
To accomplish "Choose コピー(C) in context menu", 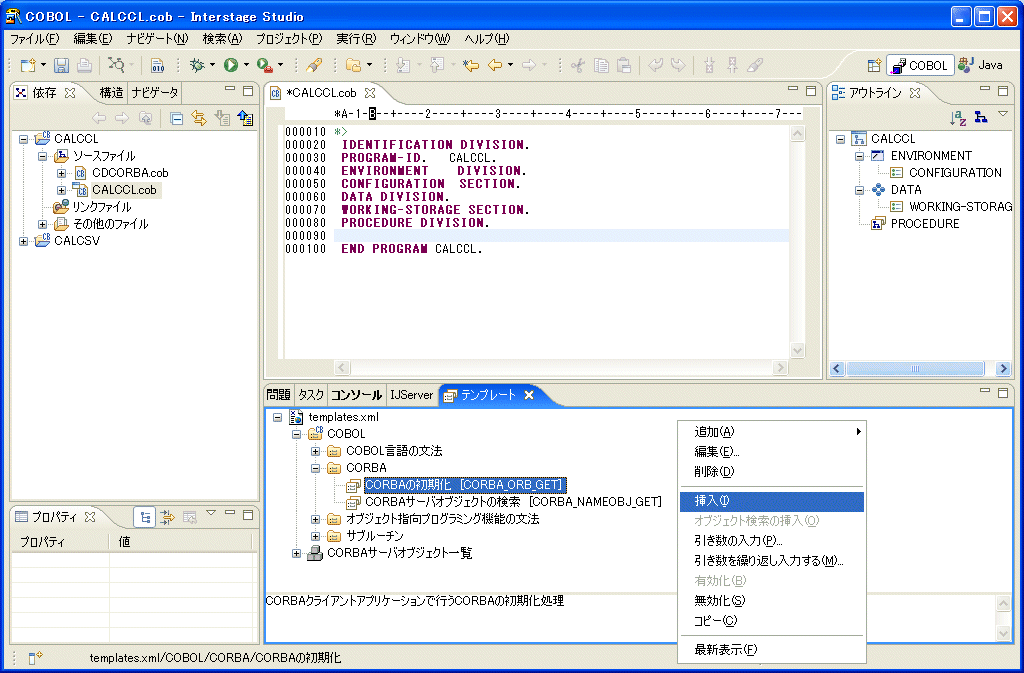I will click(772, 621).
